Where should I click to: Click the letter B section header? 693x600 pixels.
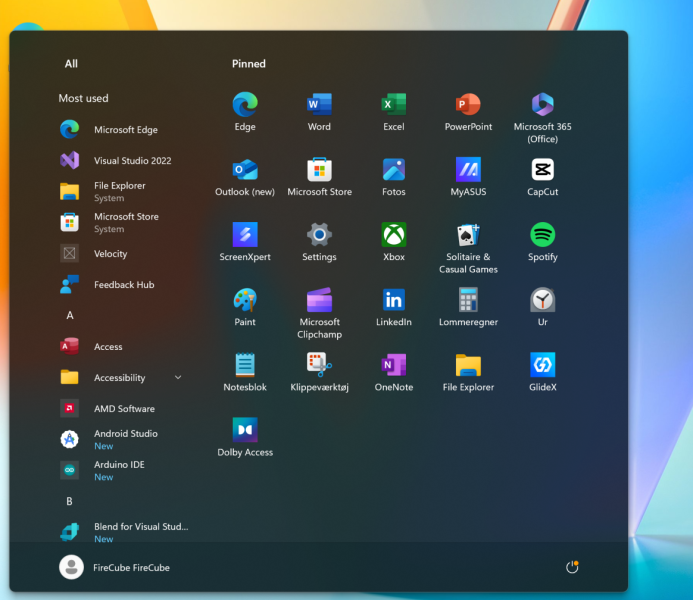69,501
